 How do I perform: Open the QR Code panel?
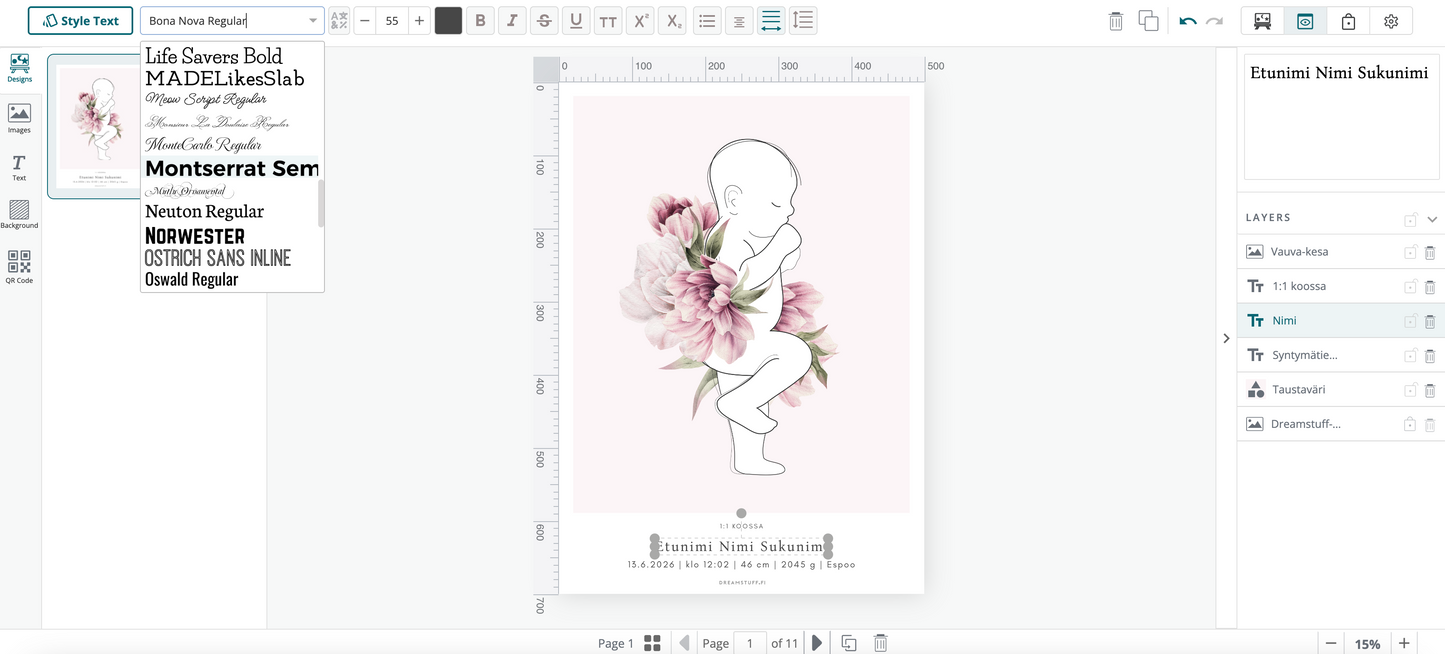point(19,267)
